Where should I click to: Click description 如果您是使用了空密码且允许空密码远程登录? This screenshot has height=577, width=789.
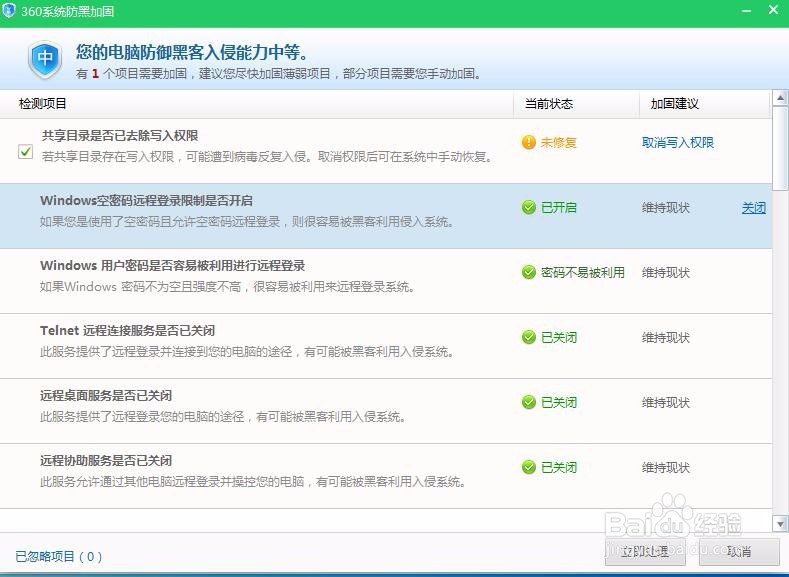point(247,221)
